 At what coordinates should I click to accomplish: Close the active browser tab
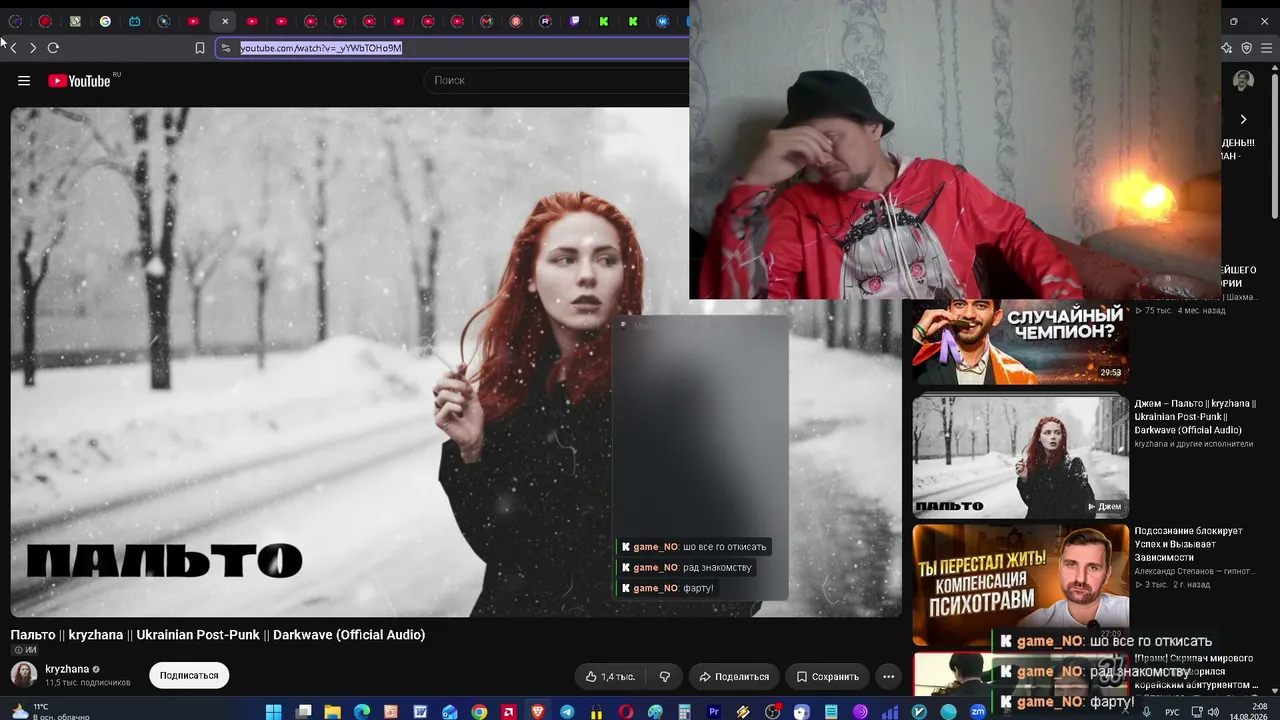224,21
